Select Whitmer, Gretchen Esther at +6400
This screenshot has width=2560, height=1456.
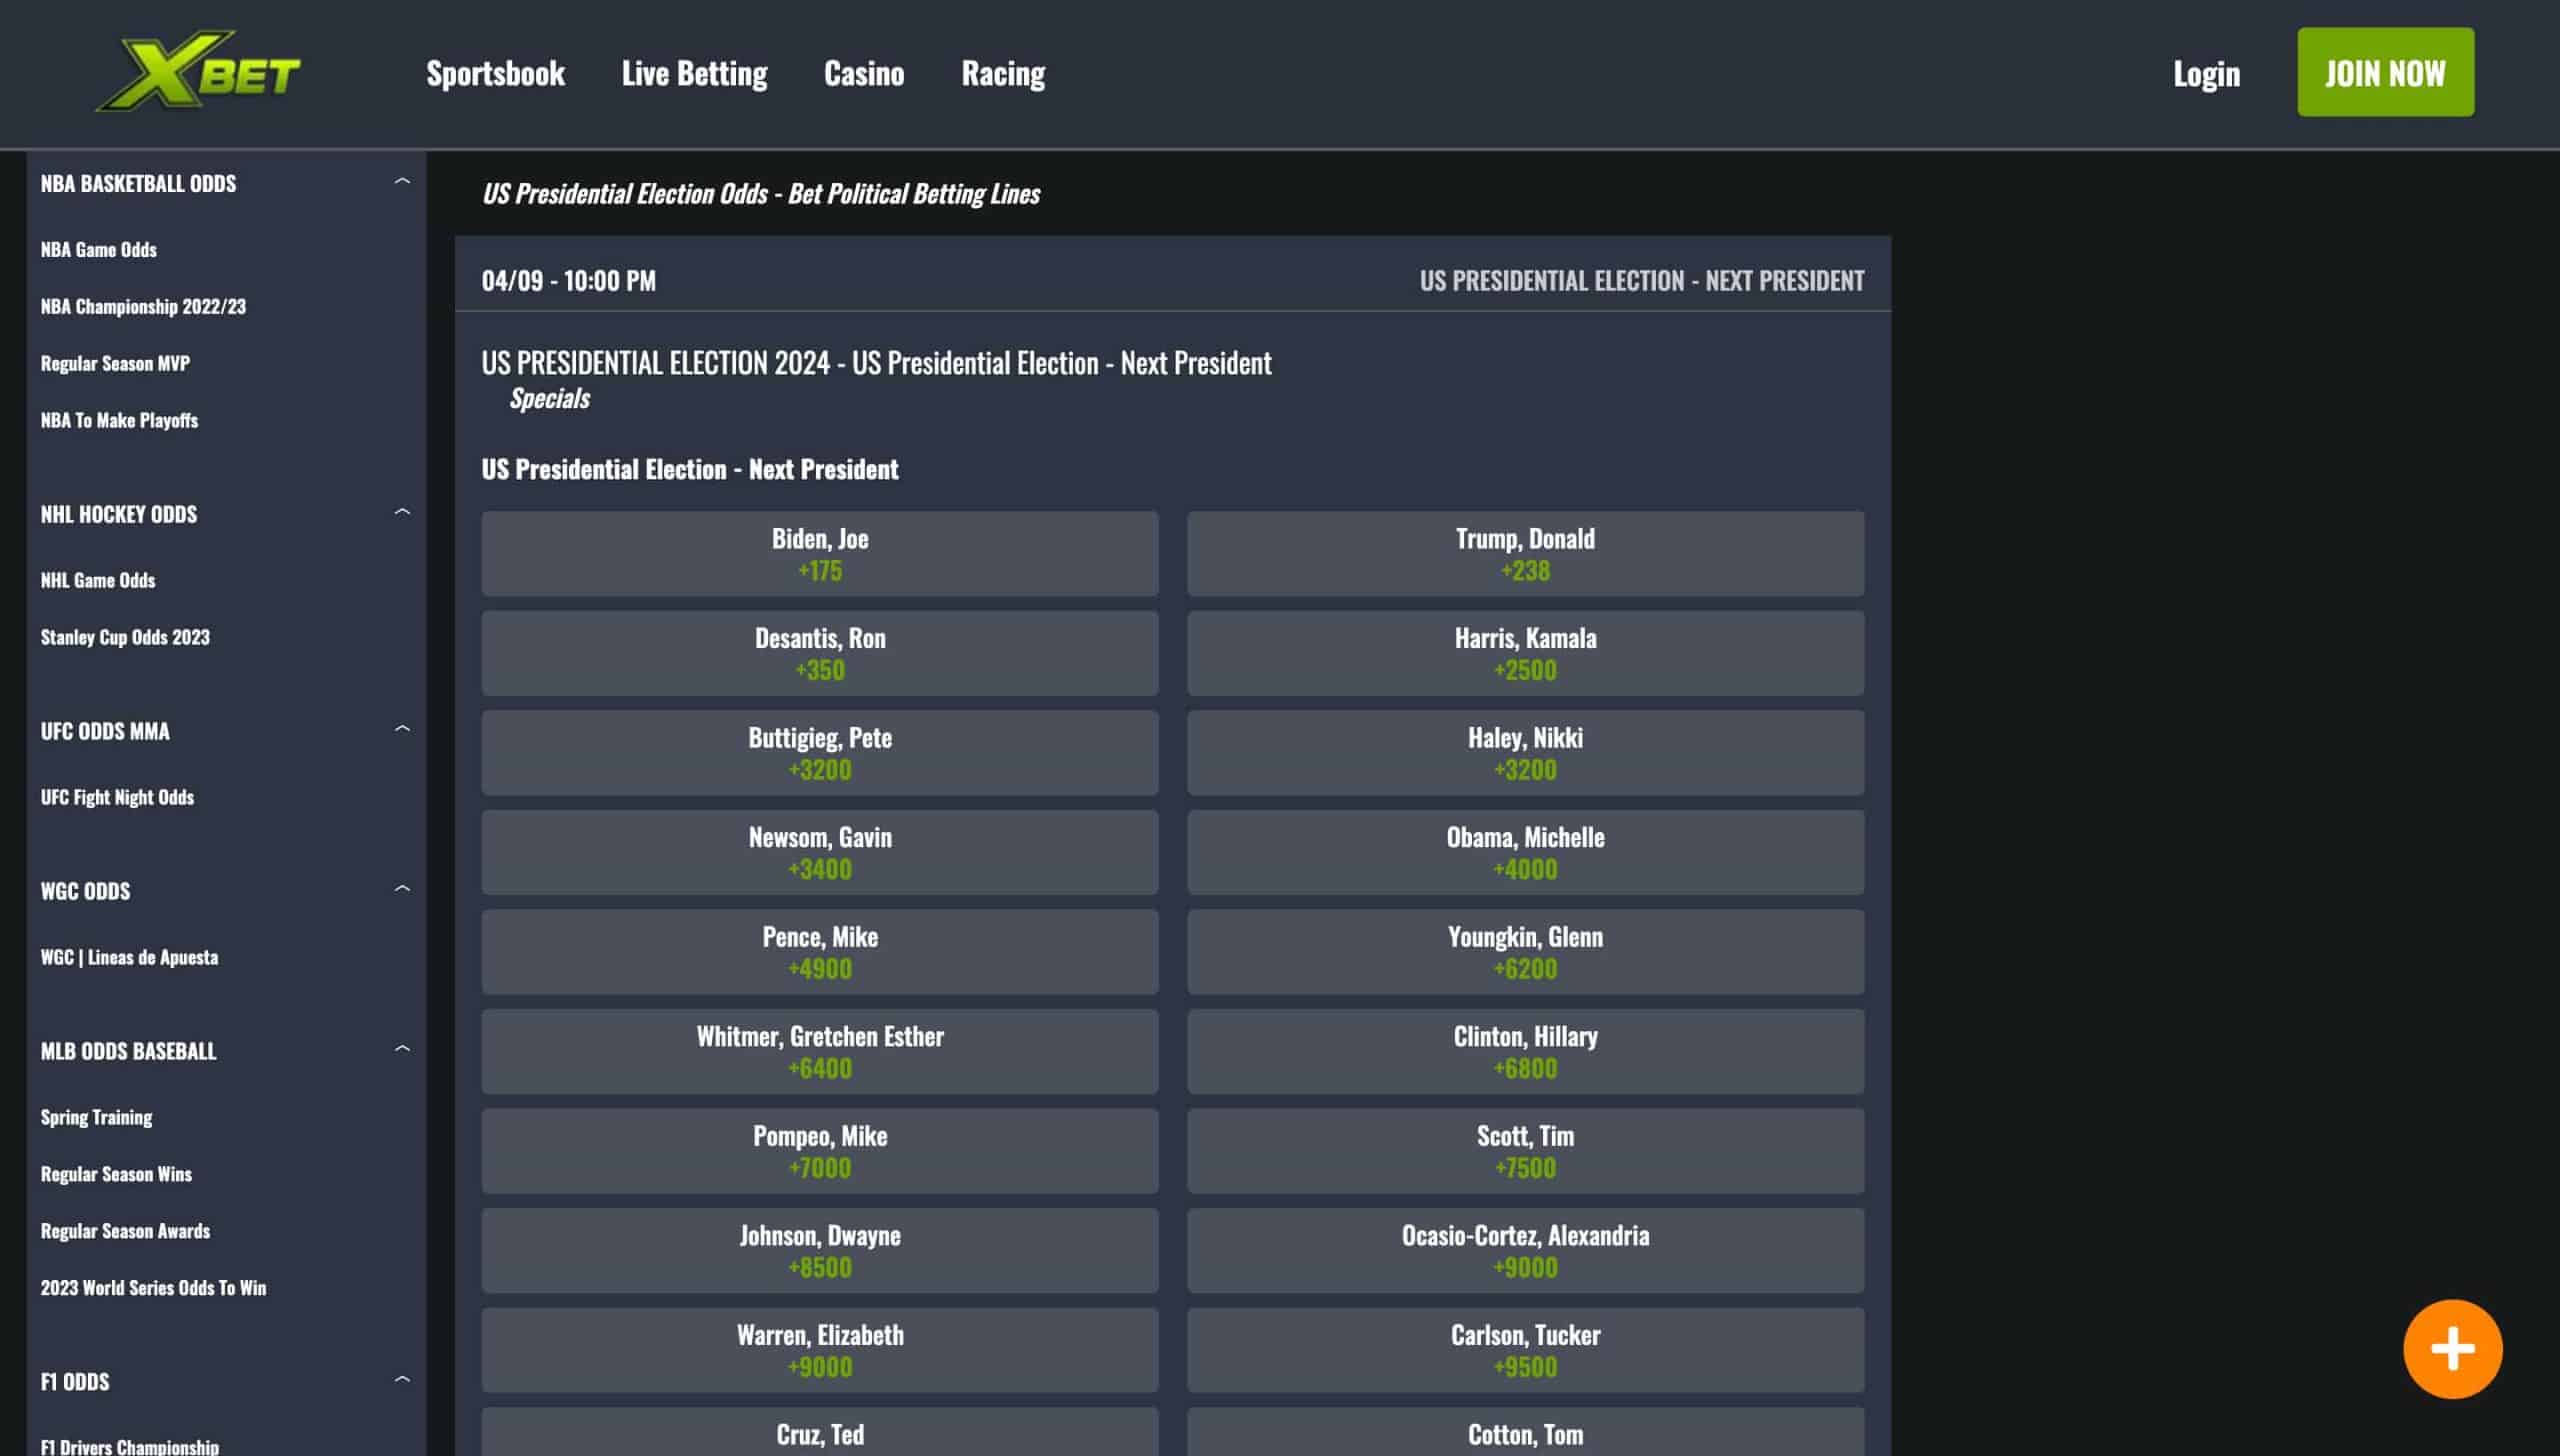pyautogui.click(x=820, y=1052)
